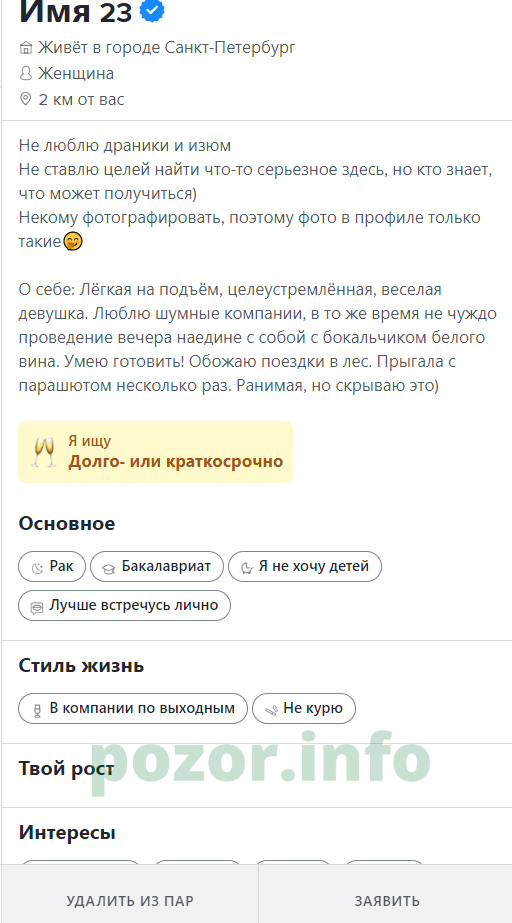Click the wine glass icon in drinking tag

click(37, 709)
